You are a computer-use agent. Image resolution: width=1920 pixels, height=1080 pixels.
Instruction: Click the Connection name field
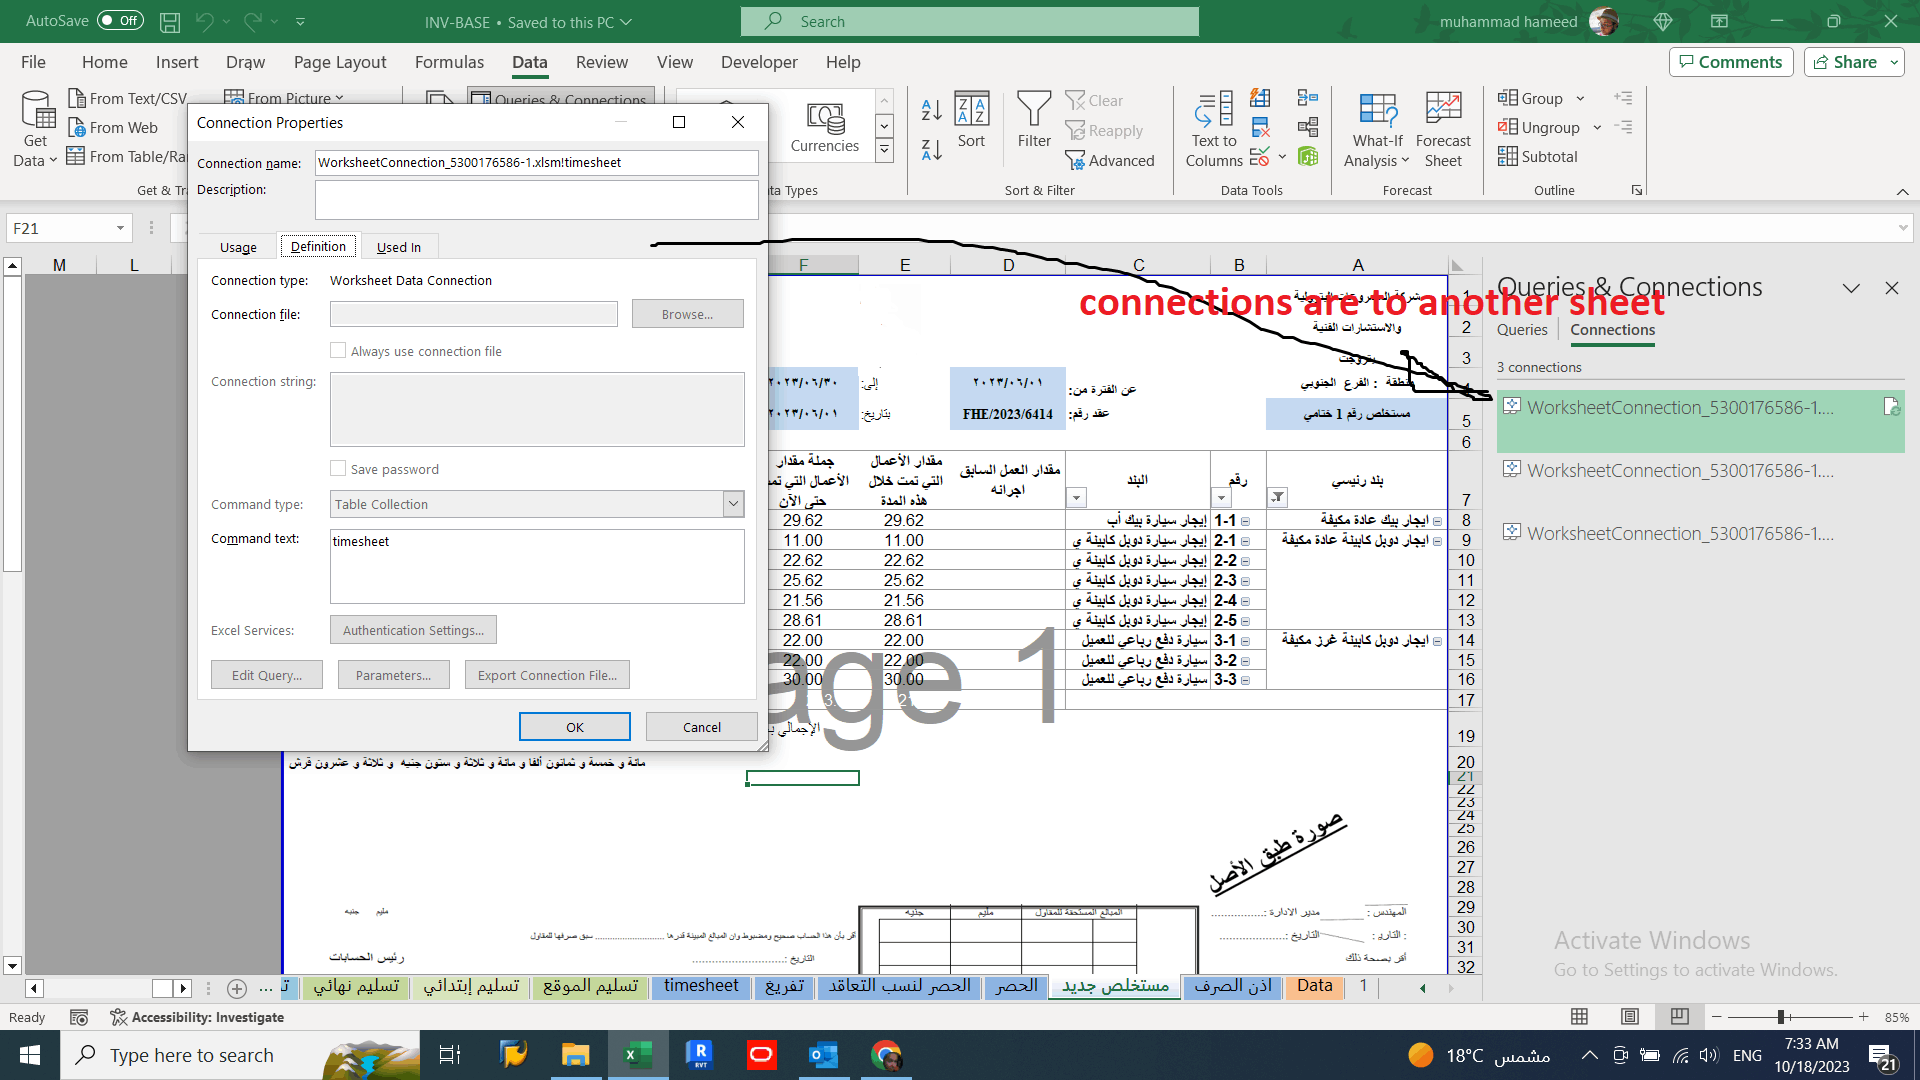[x=536, y=162]
